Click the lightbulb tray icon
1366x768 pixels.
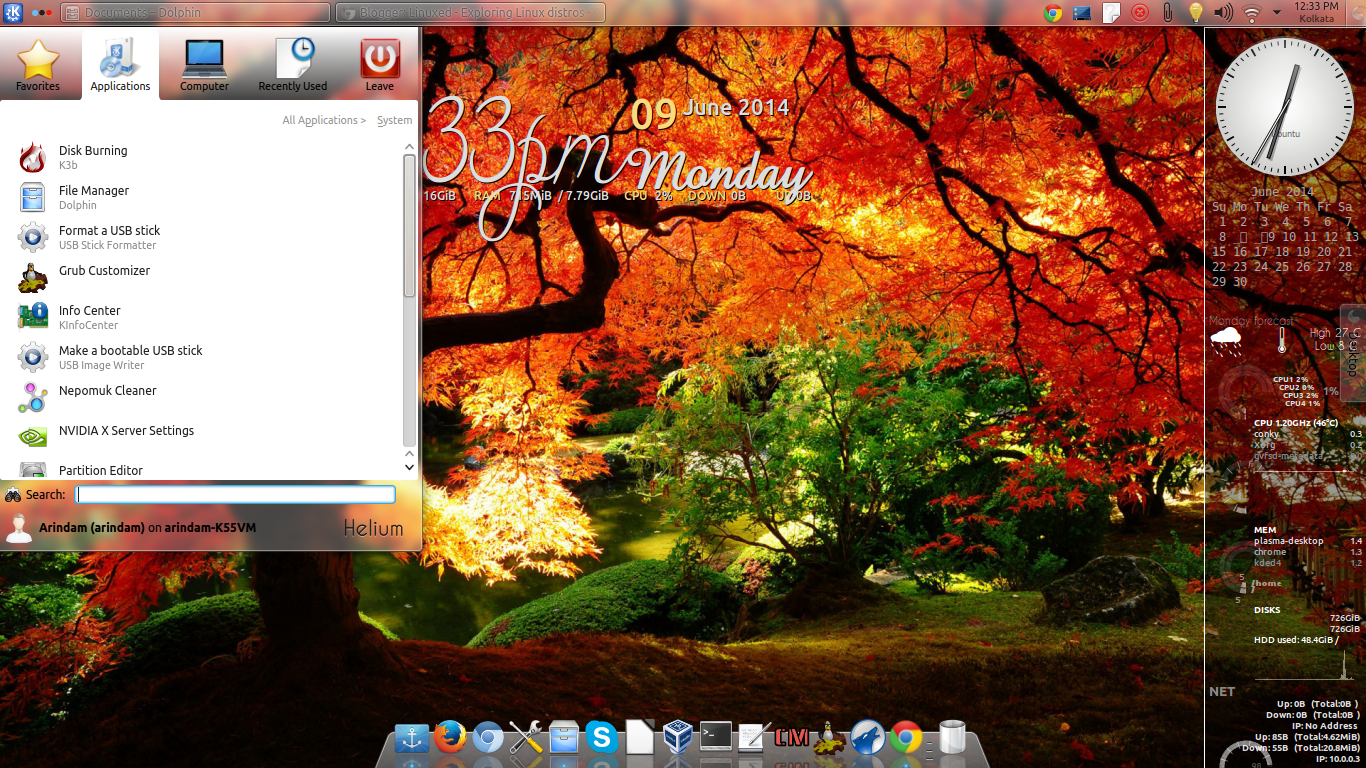pos(1194,13)
